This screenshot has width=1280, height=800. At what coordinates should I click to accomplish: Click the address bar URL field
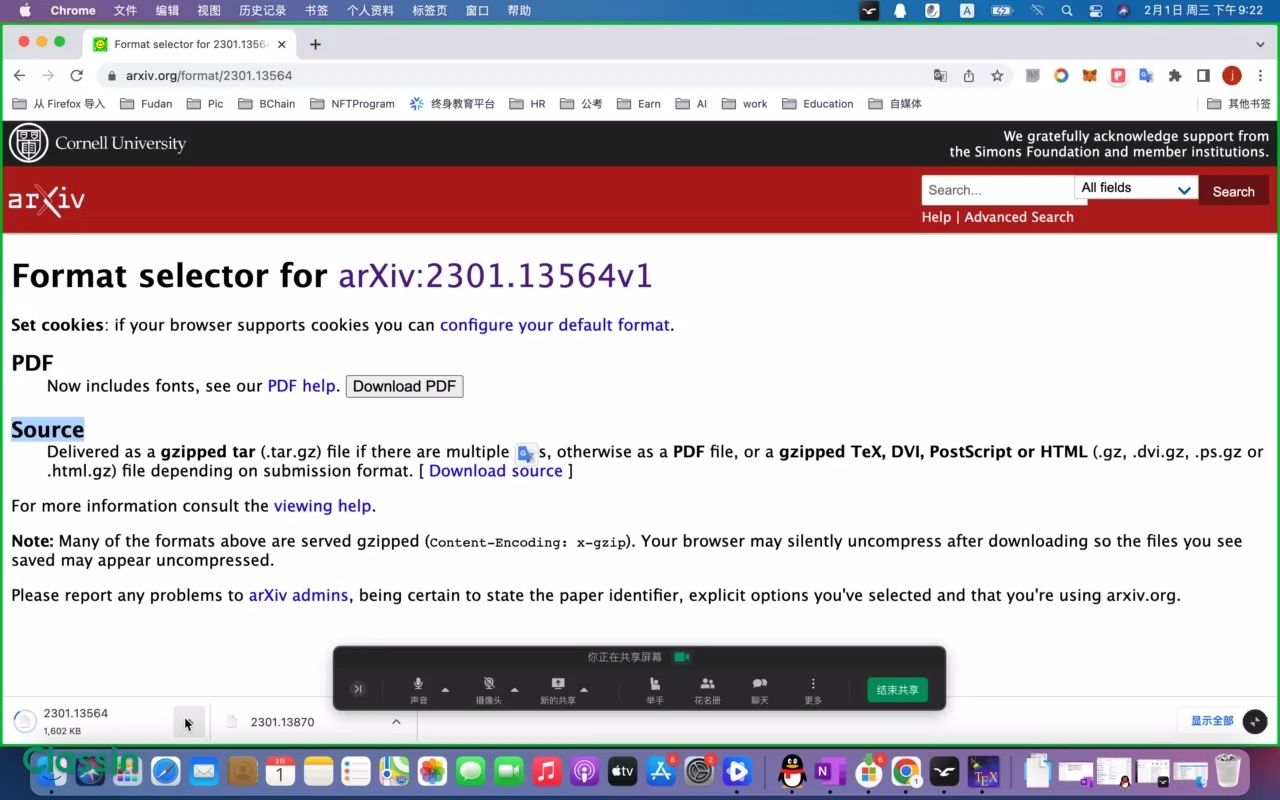click(x=515, y=76)
